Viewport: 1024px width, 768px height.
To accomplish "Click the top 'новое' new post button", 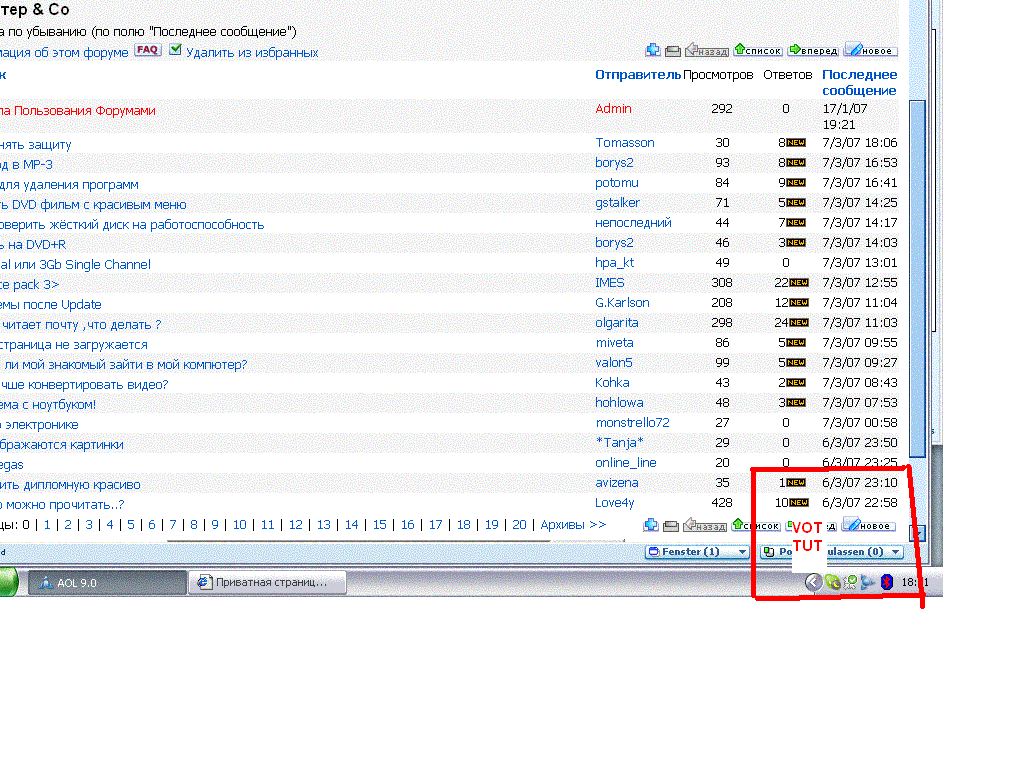I will [870, 50].
